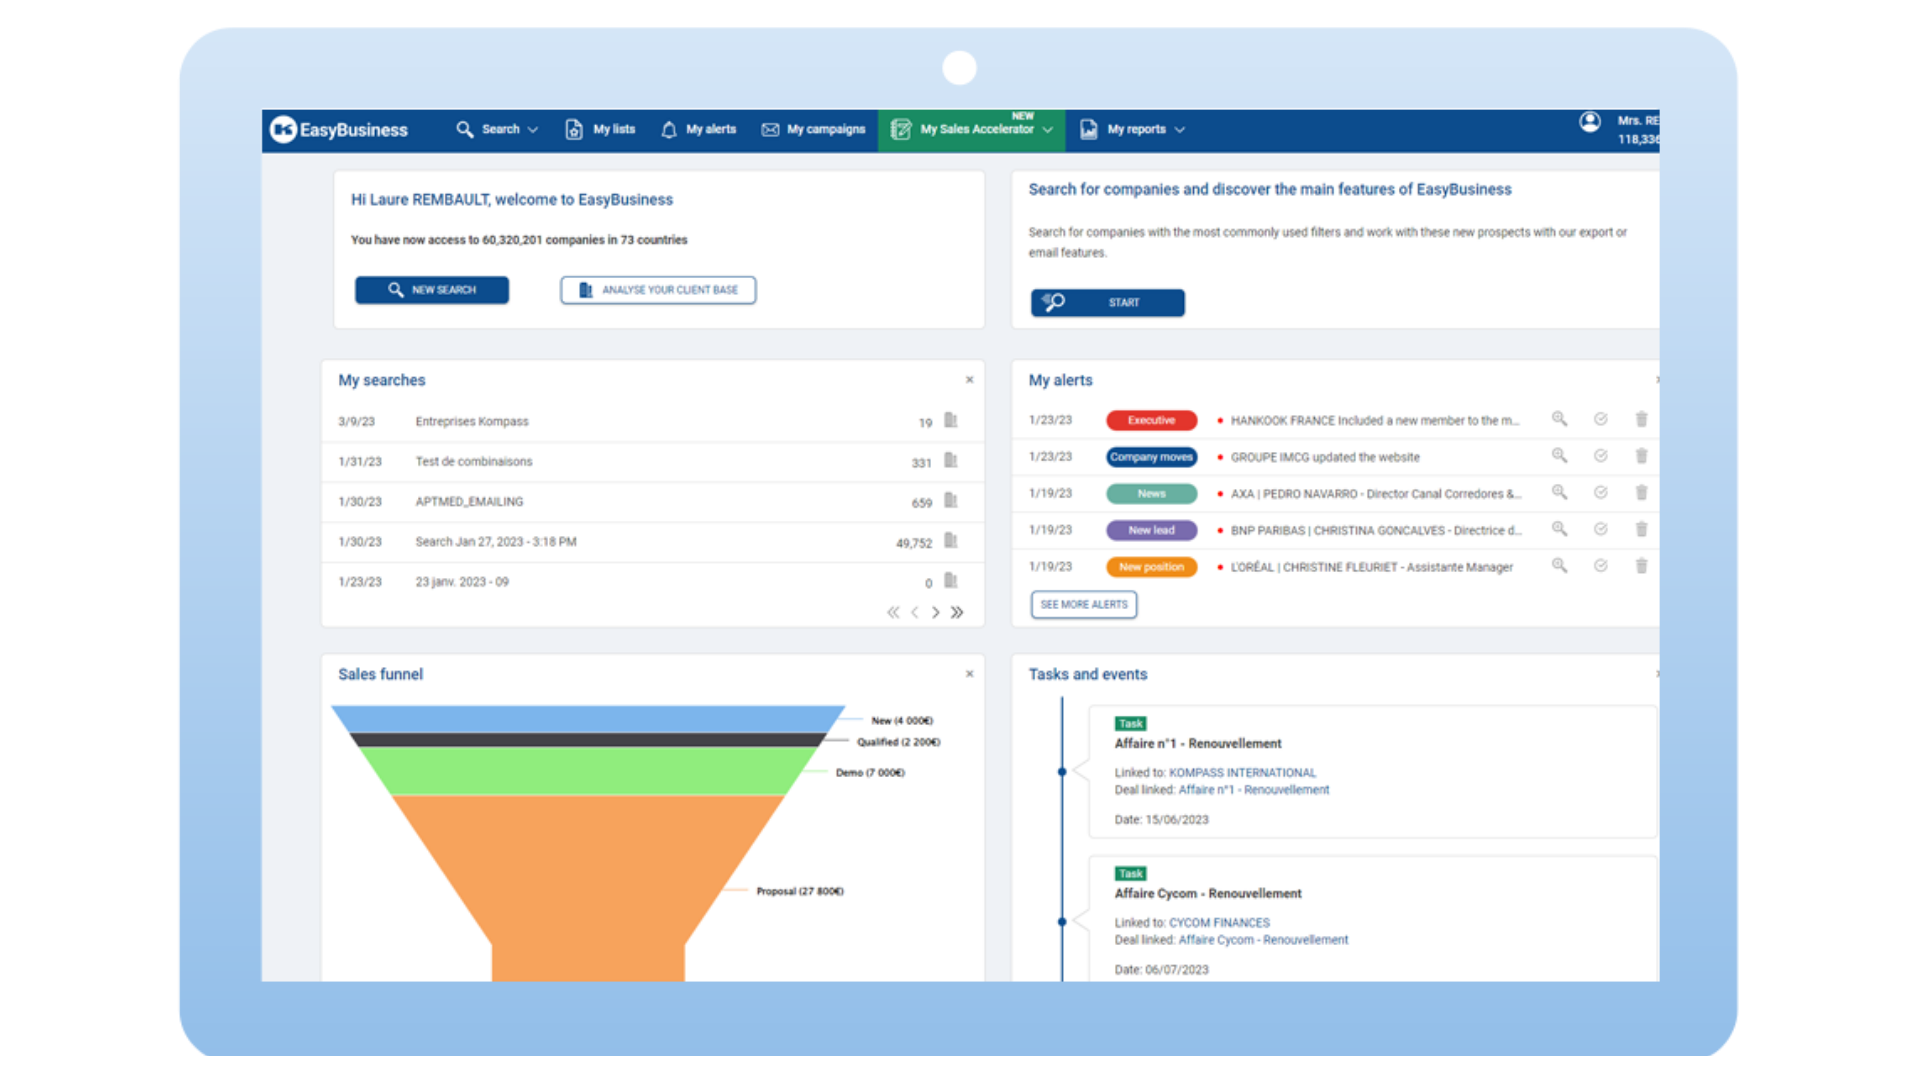1920x1080 pixels.
Task: Open deal link Affaire n°1 - Renouvellement
Action: [x=1254, y=790]
